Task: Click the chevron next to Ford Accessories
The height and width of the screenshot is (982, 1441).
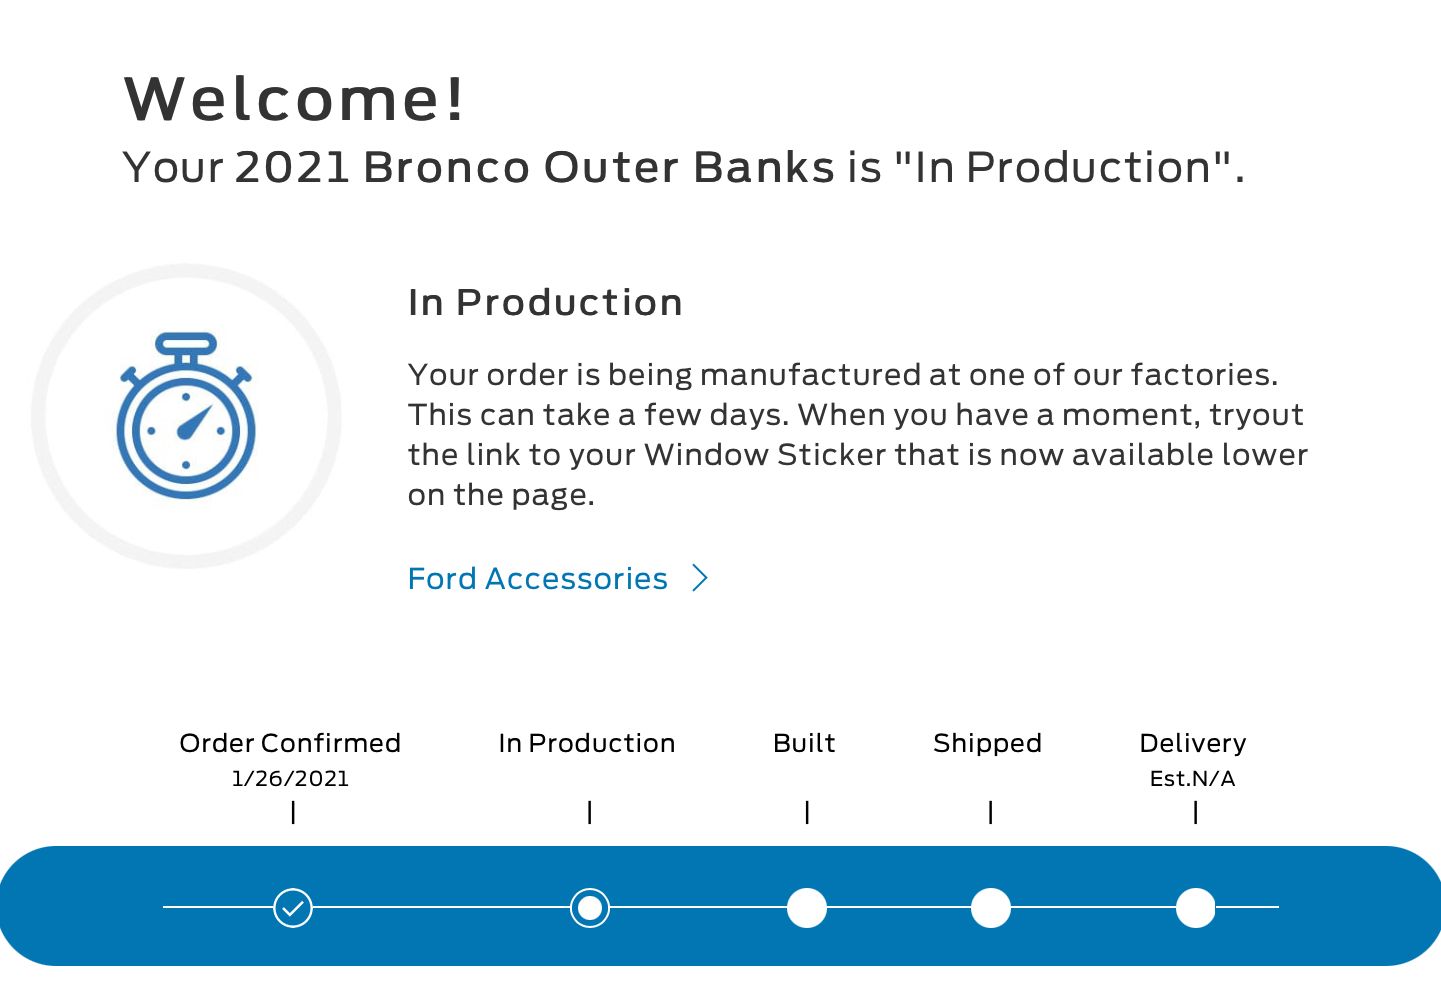Action: click(x=700, y=578)
